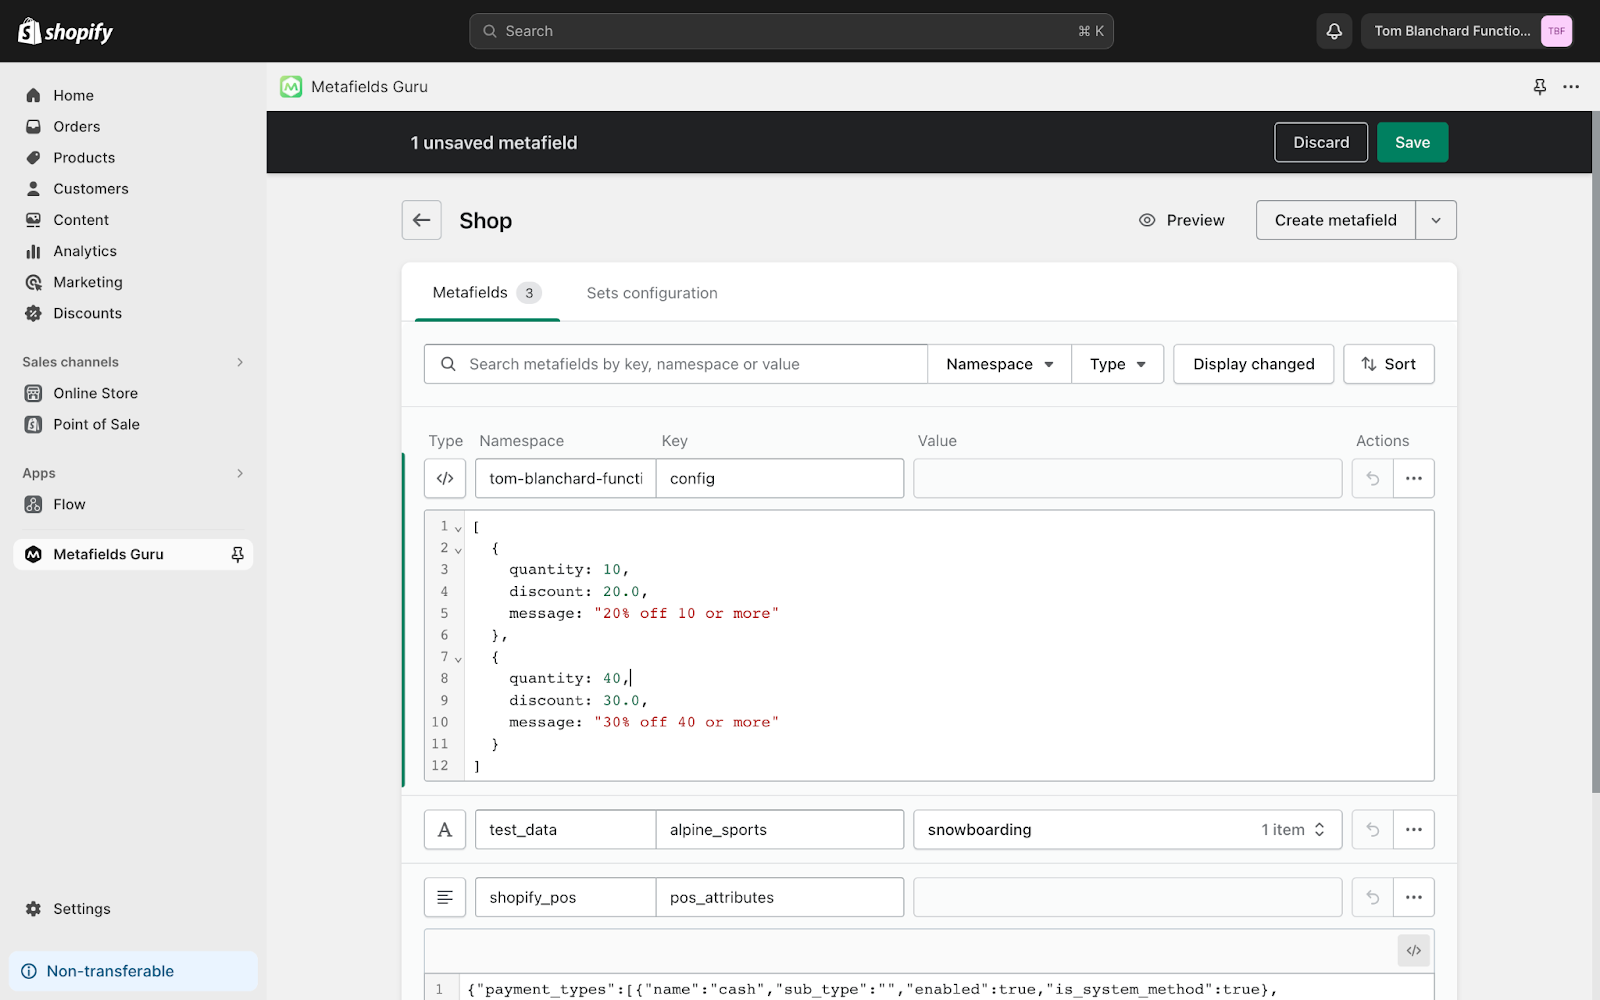The width and height of the screenshot is (1600, 1000).
Task: Click the config key field
Action: (780, 478)
